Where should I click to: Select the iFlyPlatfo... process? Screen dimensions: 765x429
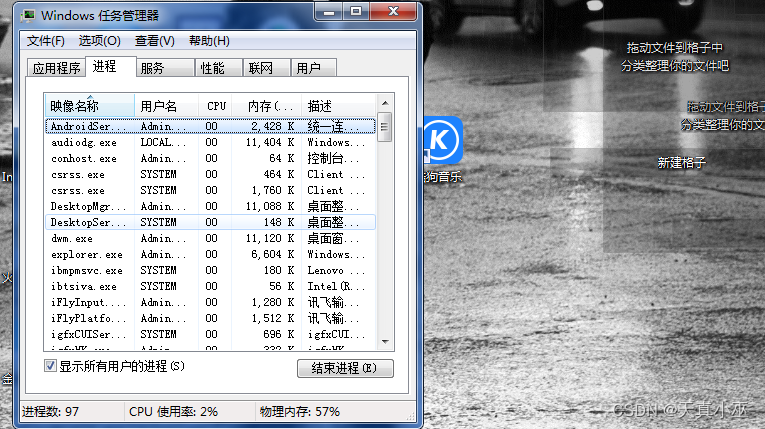point(210,318)
